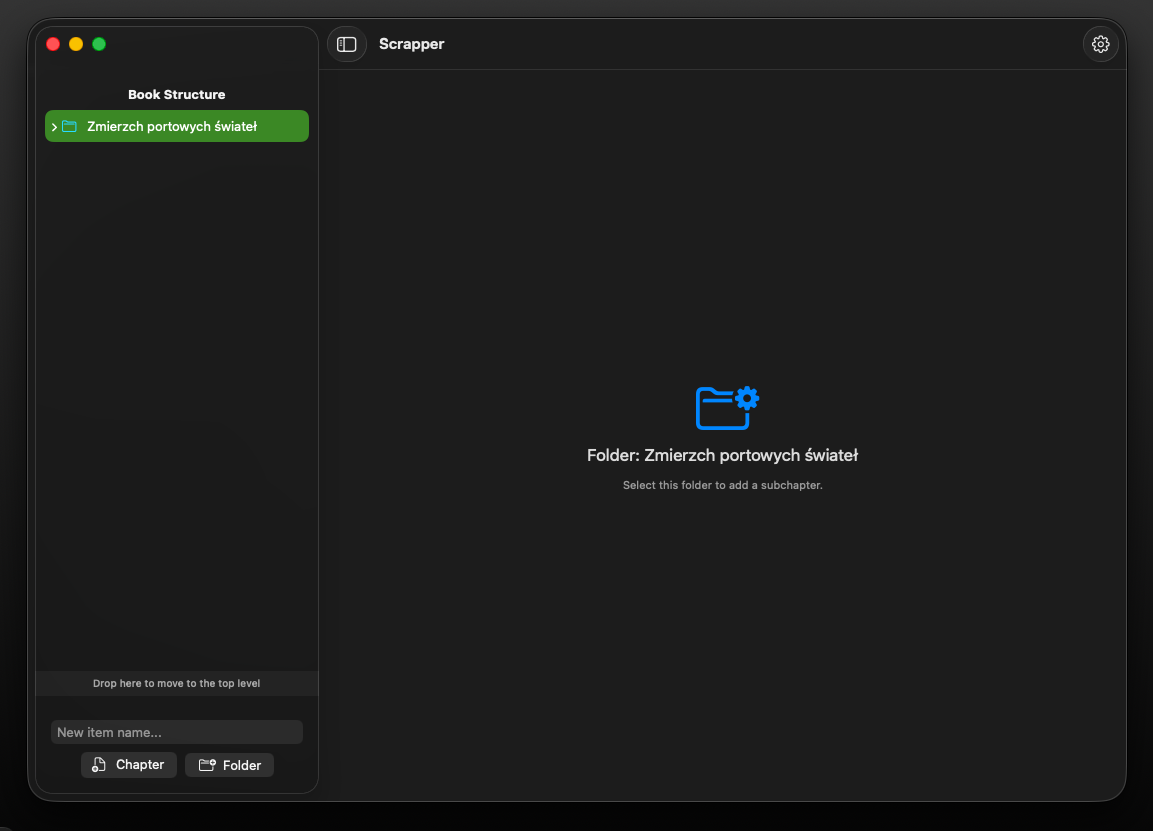Toggle the sidebar panel icon
Image resolution: width=1153 pixels, height=831 pixels.
point(346,44)
